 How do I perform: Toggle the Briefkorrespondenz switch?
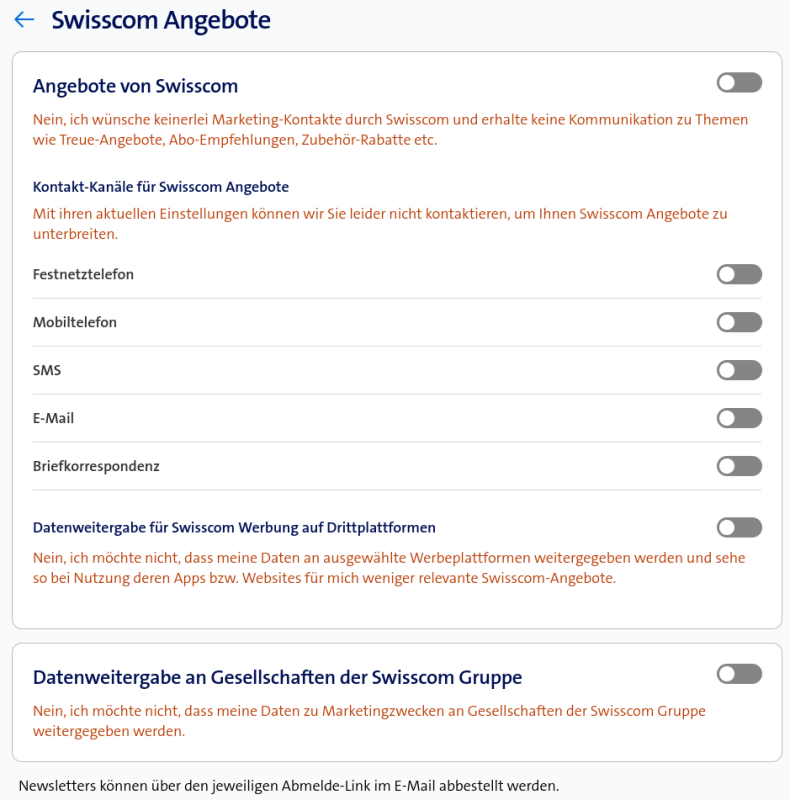coord(739,466)
